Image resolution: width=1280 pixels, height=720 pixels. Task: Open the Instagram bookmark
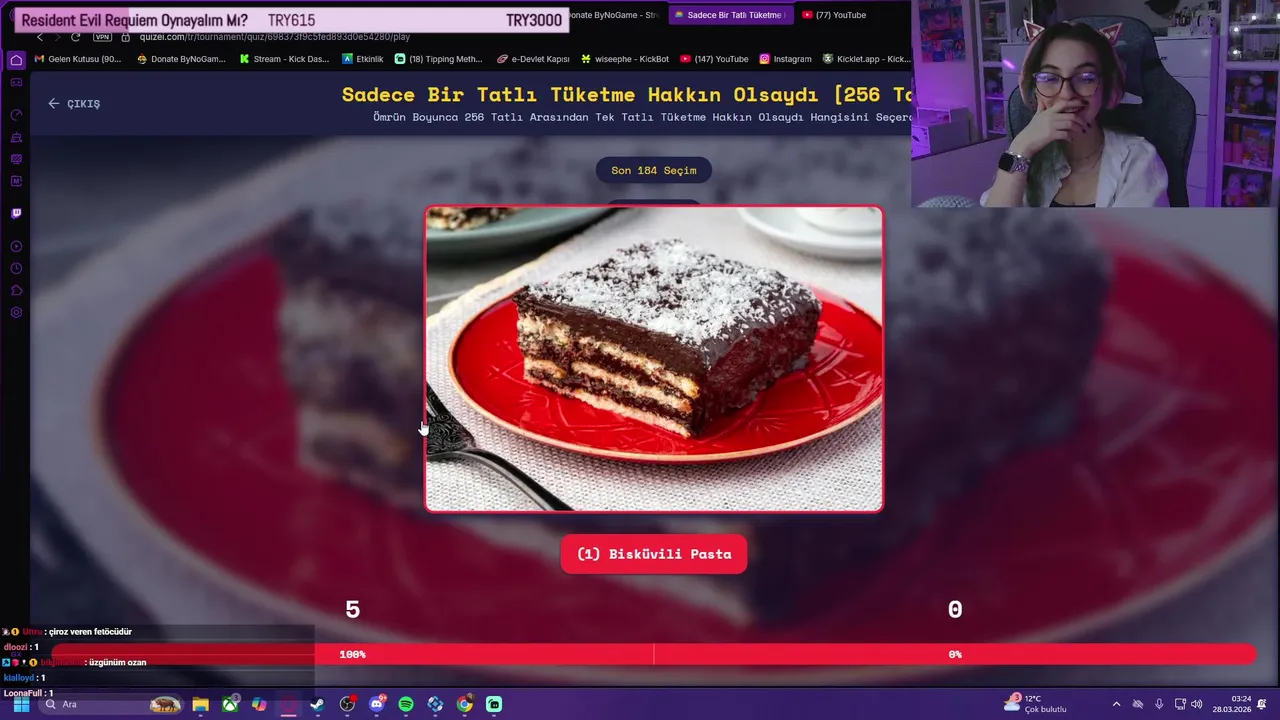coord(785,59)
